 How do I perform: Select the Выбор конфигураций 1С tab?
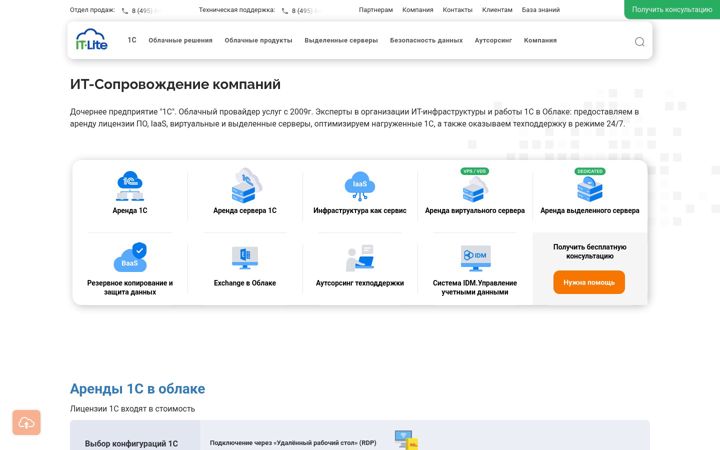point(135,436)
